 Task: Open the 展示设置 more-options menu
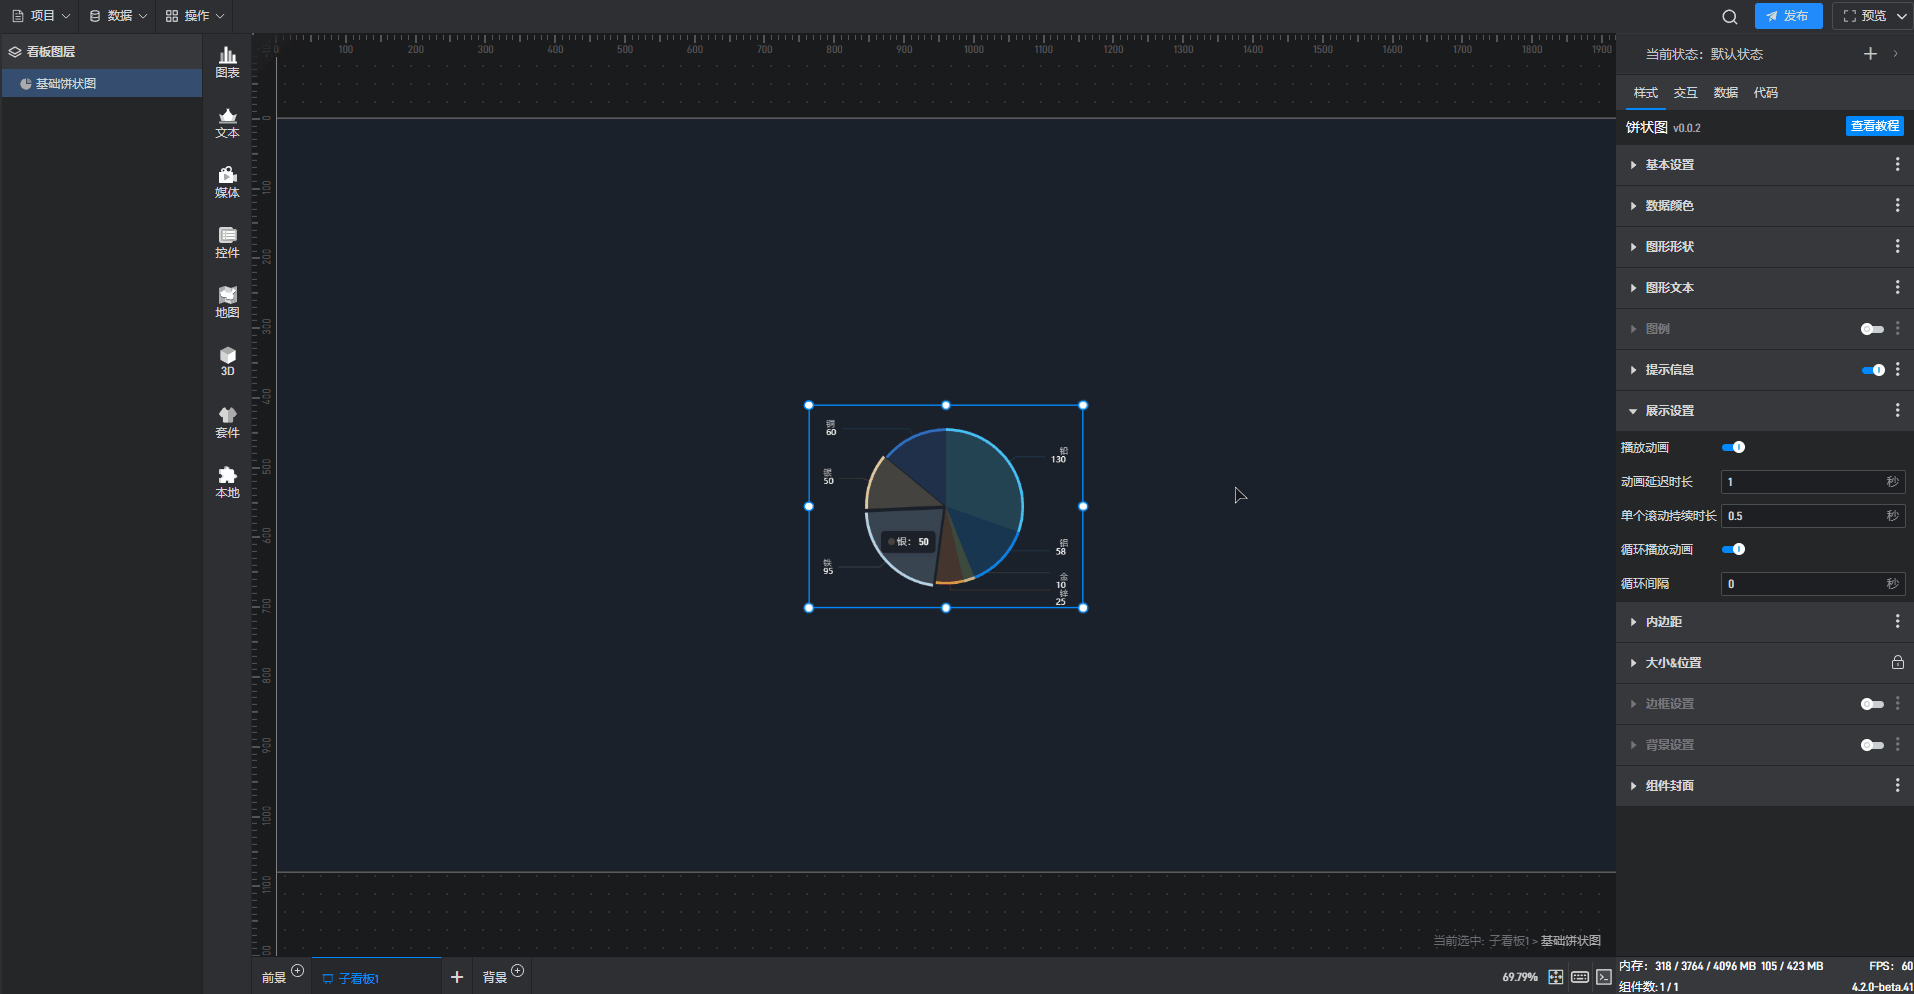pos(1897,411)
